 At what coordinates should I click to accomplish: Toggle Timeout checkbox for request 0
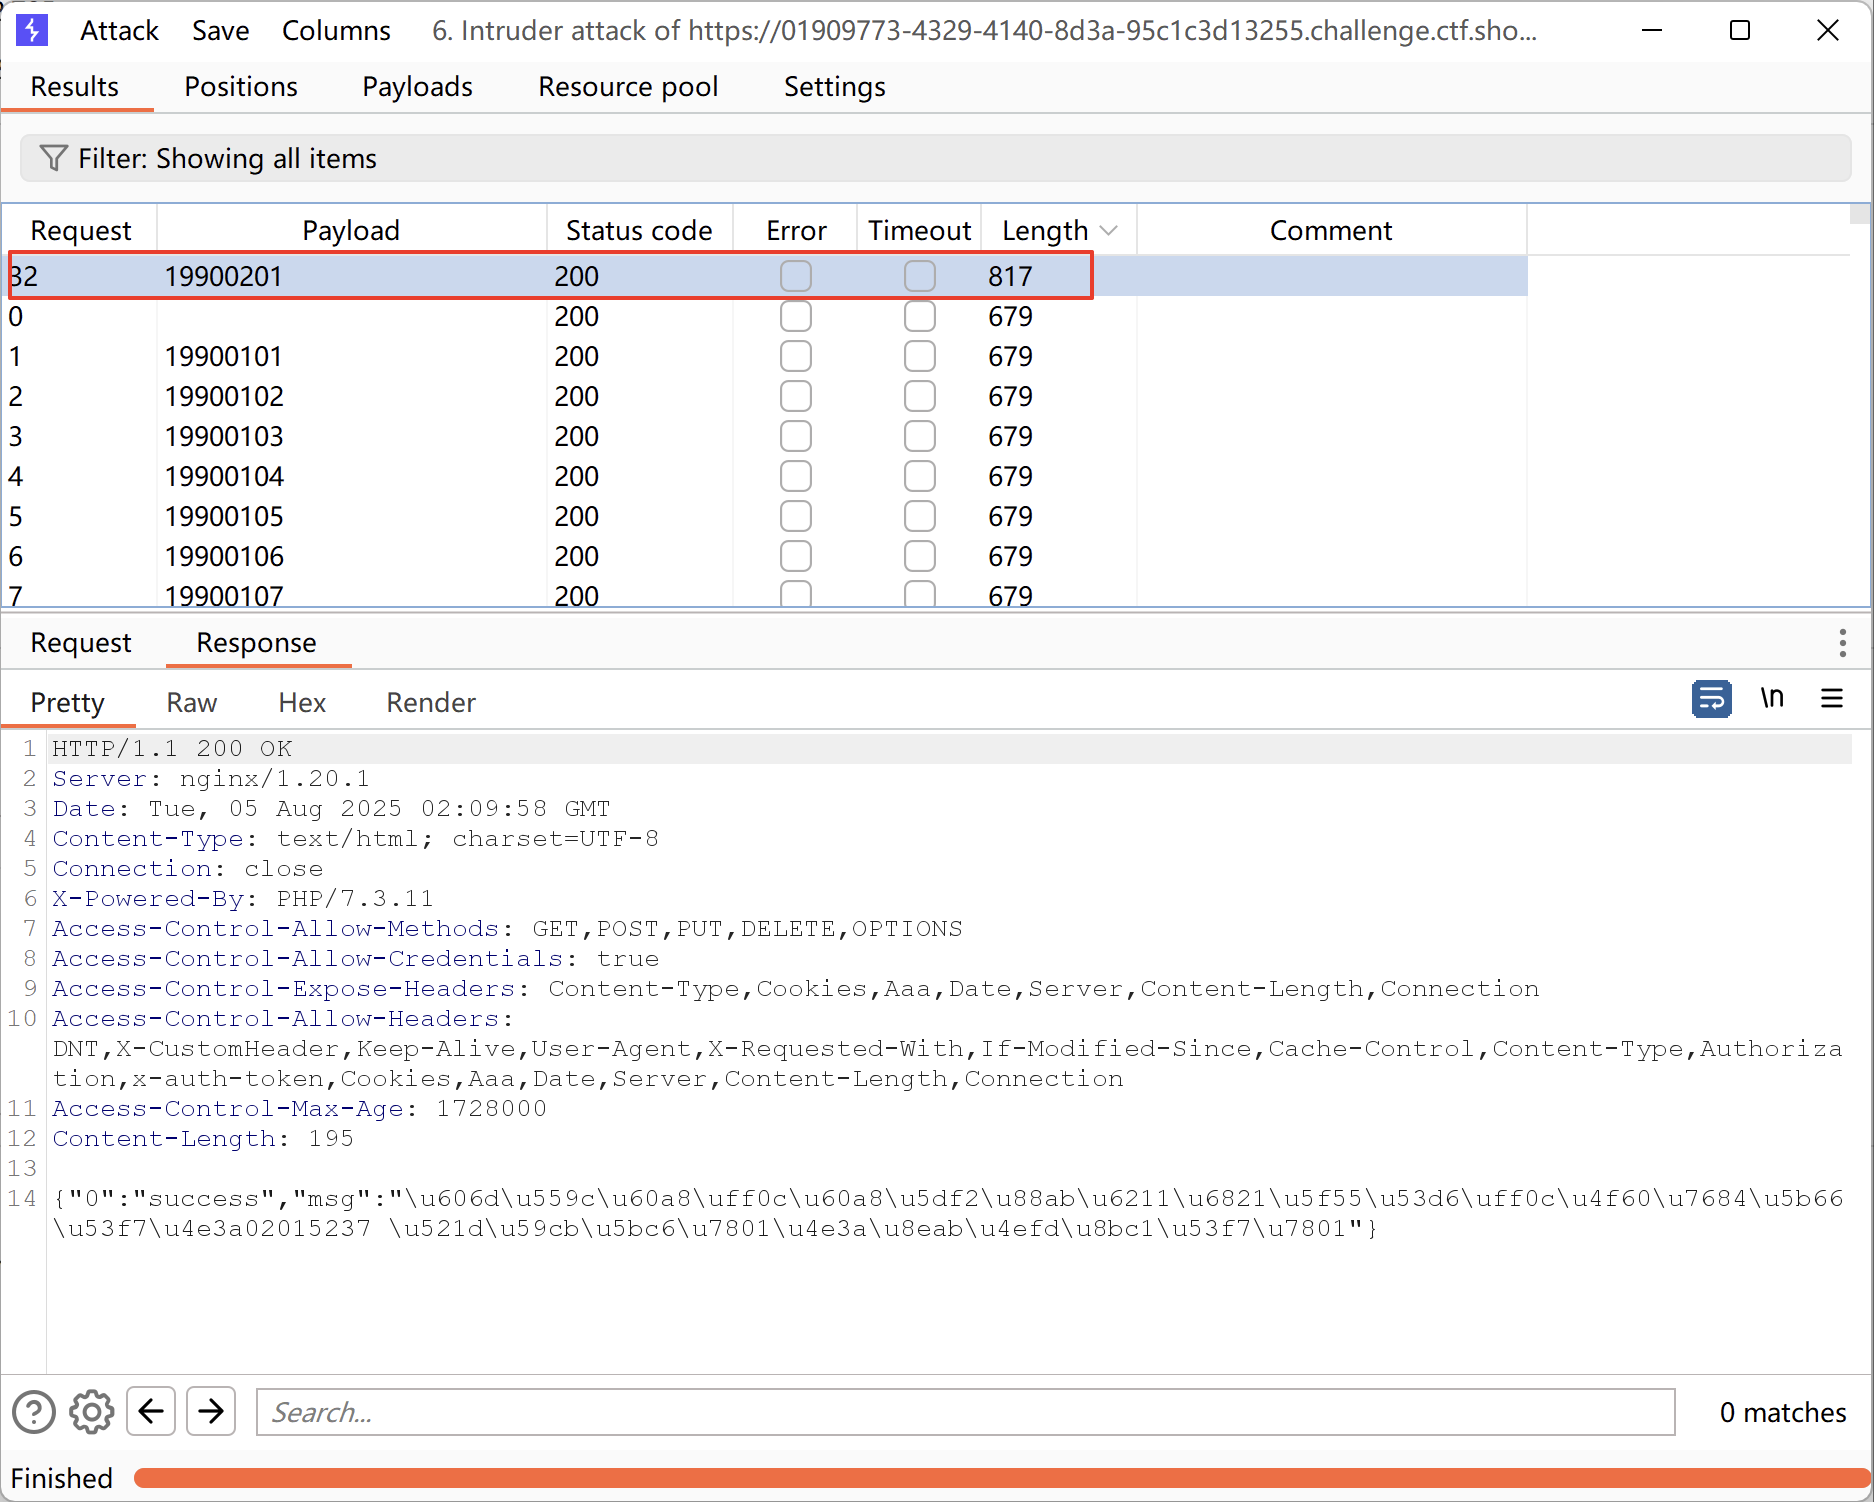pyautogui.click(x=920, y=316)
